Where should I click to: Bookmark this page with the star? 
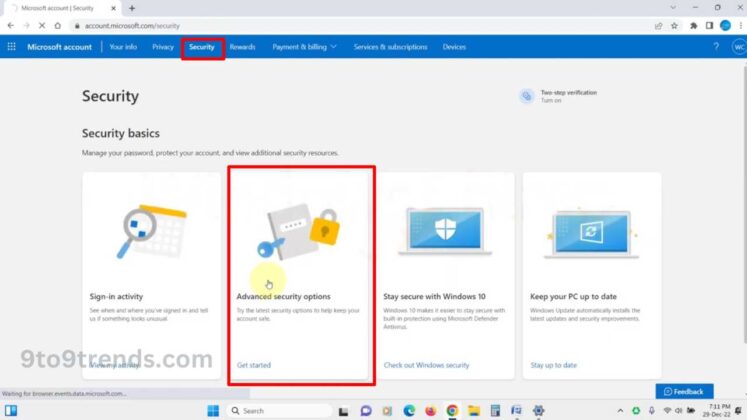pos(674,26)
